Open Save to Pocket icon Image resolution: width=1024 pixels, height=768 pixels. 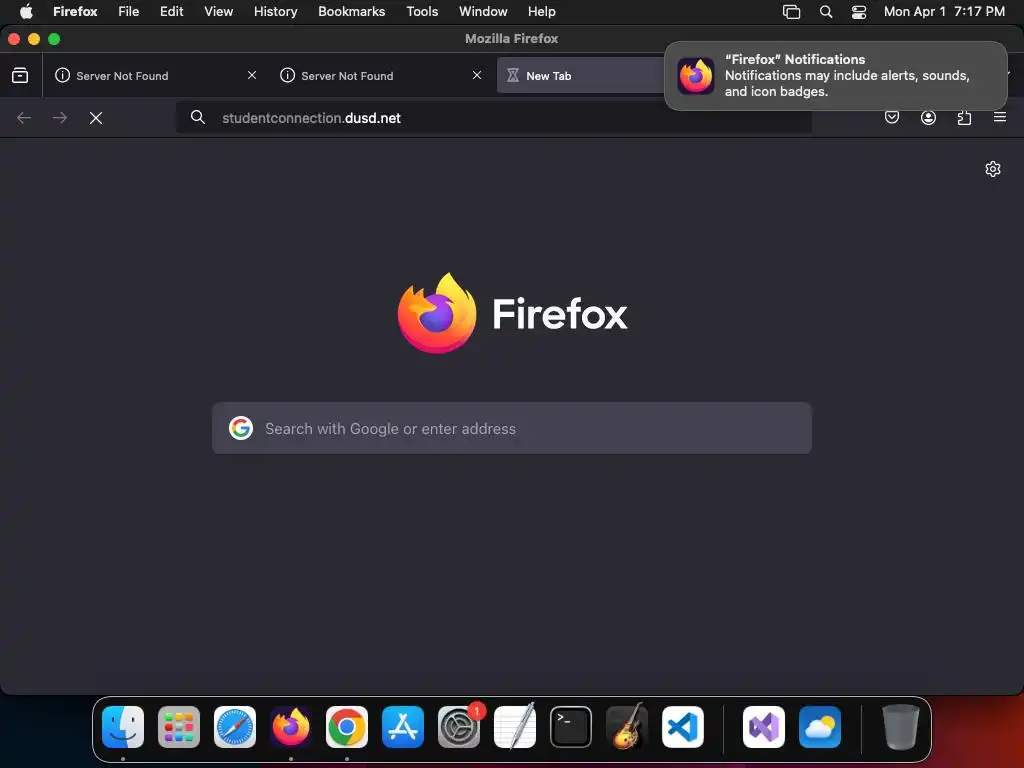(892, 118)
